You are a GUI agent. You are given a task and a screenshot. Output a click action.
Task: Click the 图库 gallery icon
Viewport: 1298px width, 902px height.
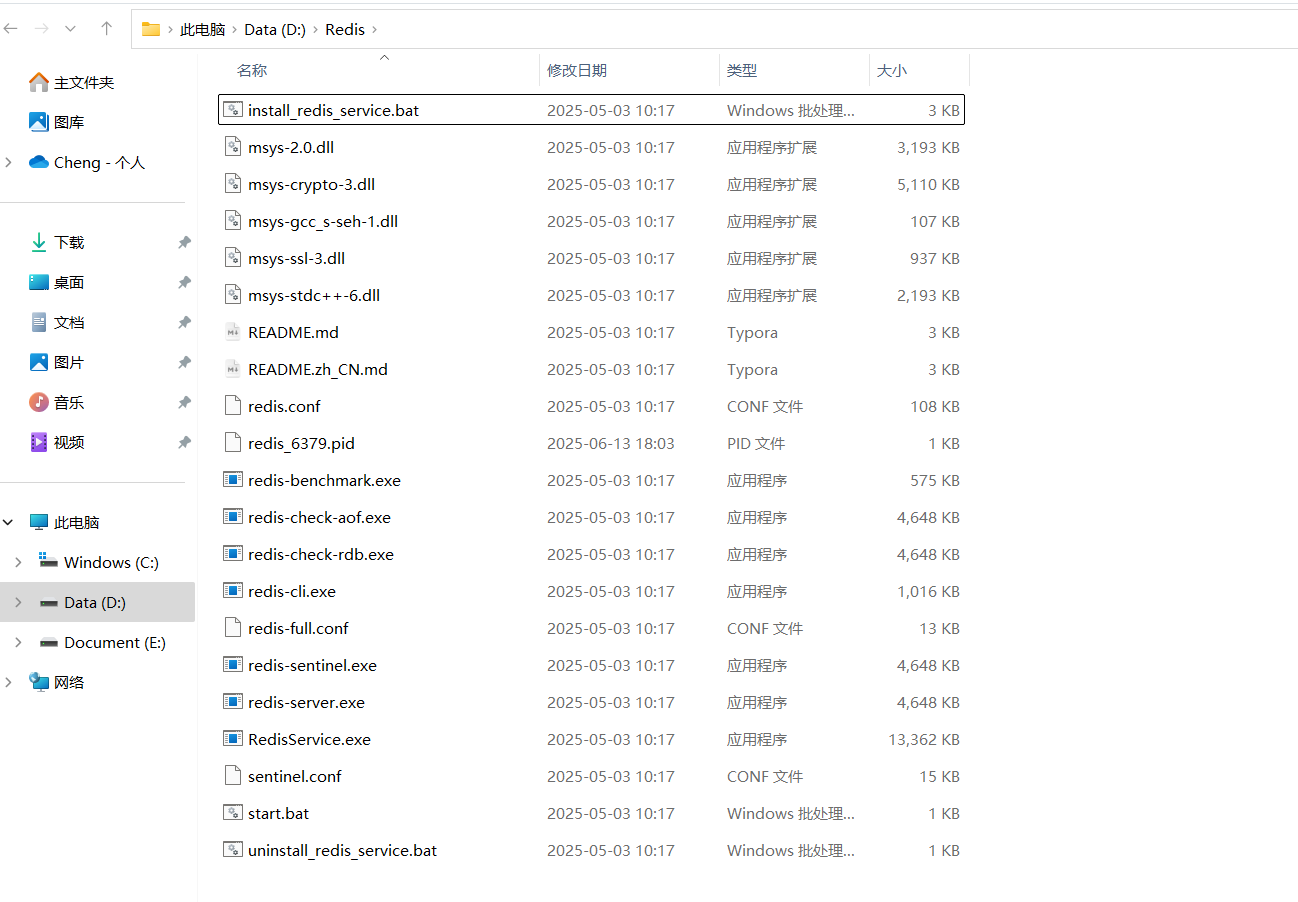(39, 122)
